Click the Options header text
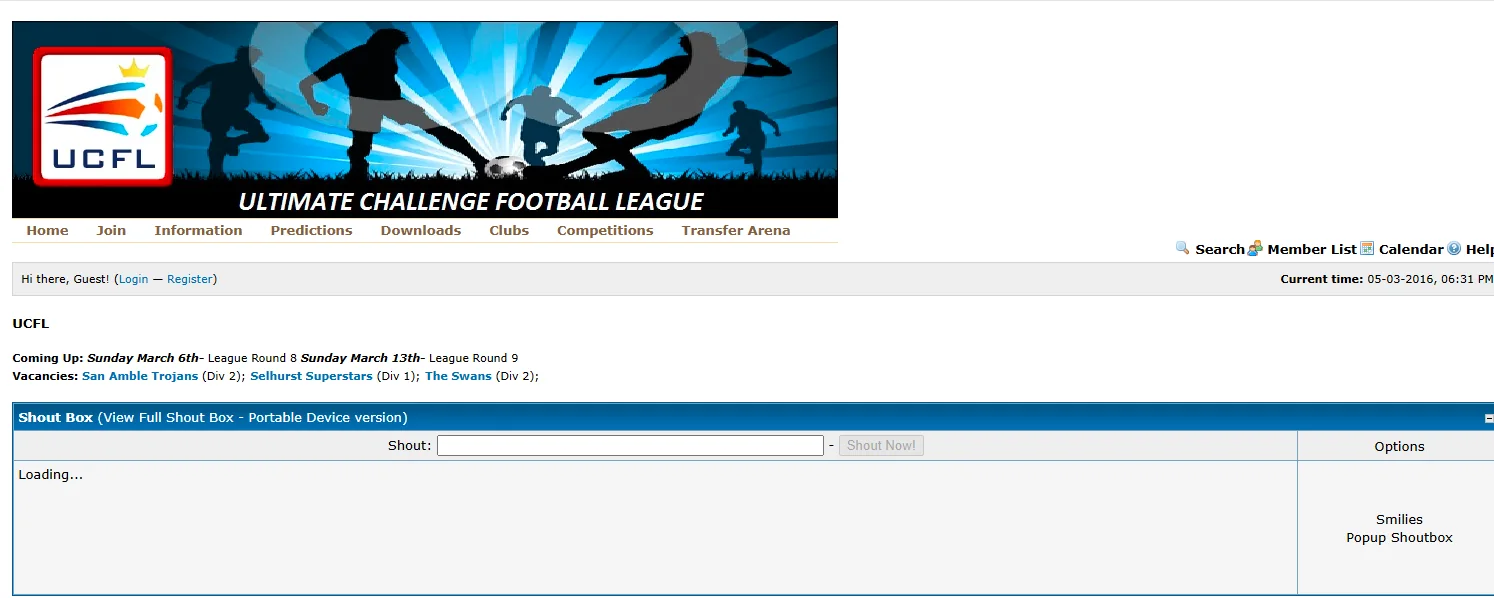1494x598 pixels. 1399,446
